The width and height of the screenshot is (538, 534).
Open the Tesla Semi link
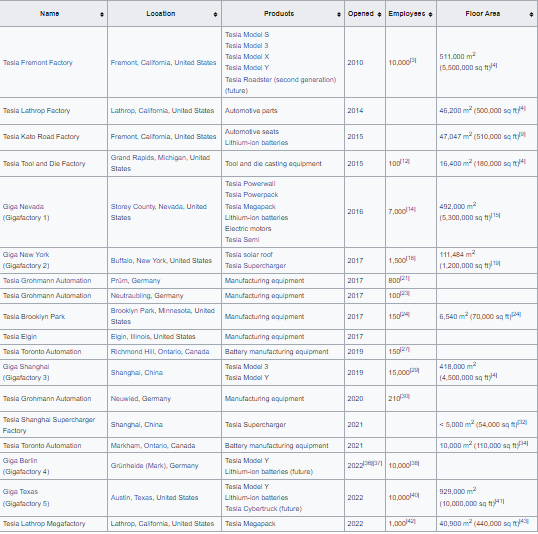click(242, 240)
